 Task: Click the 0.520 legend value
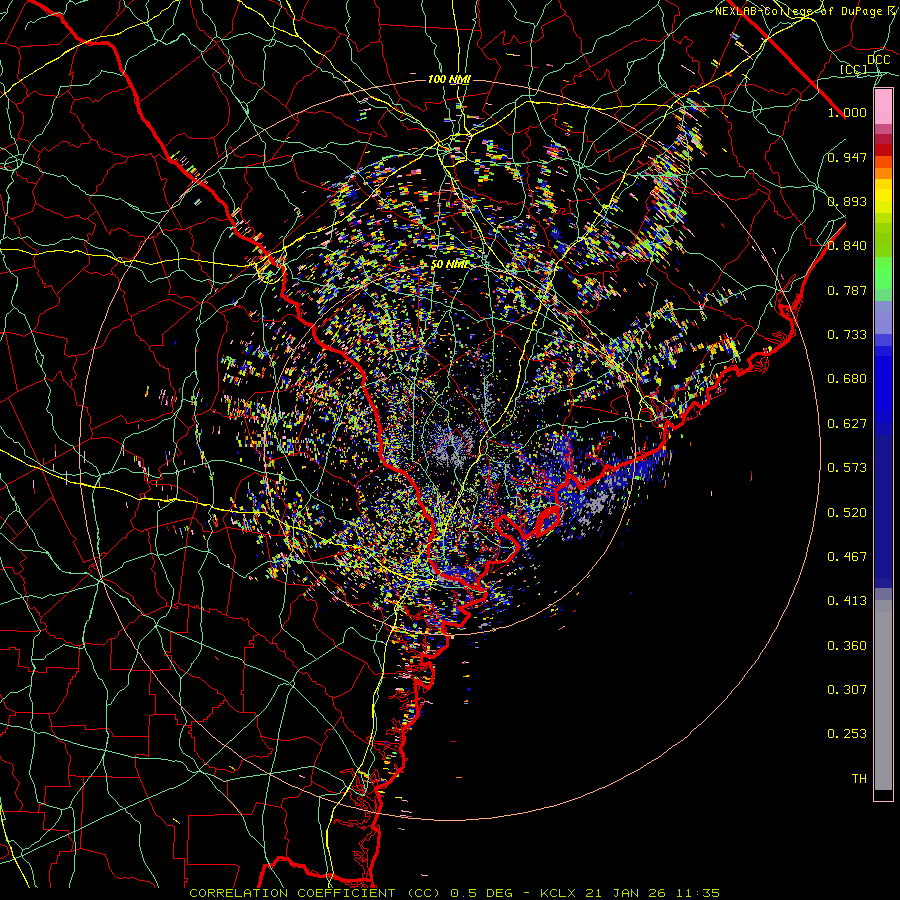coord(847,513)
